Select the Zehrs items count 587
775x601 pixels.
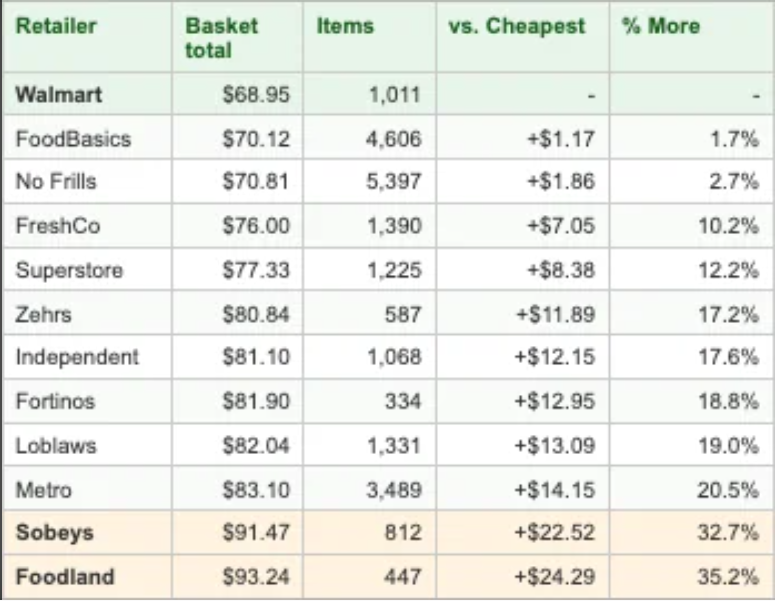pyautogui.click(x=402, y=314)
